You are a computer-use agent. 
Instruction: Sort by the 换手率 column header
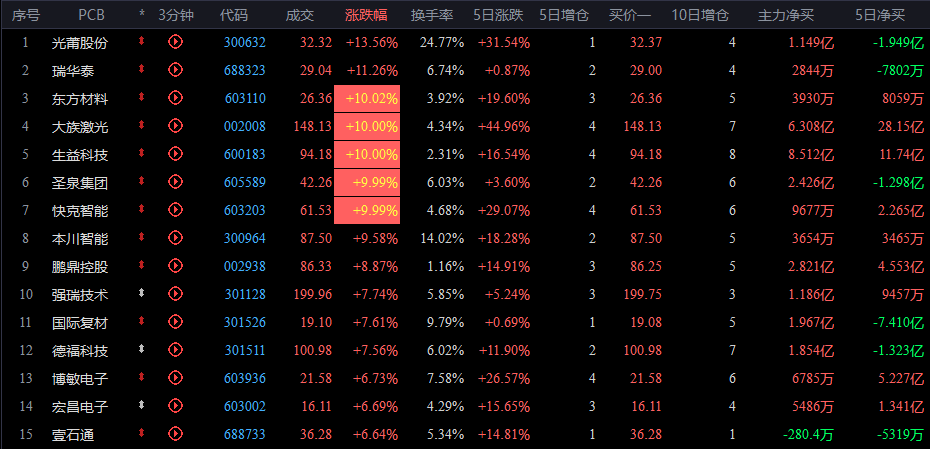[x=432, y=15]
